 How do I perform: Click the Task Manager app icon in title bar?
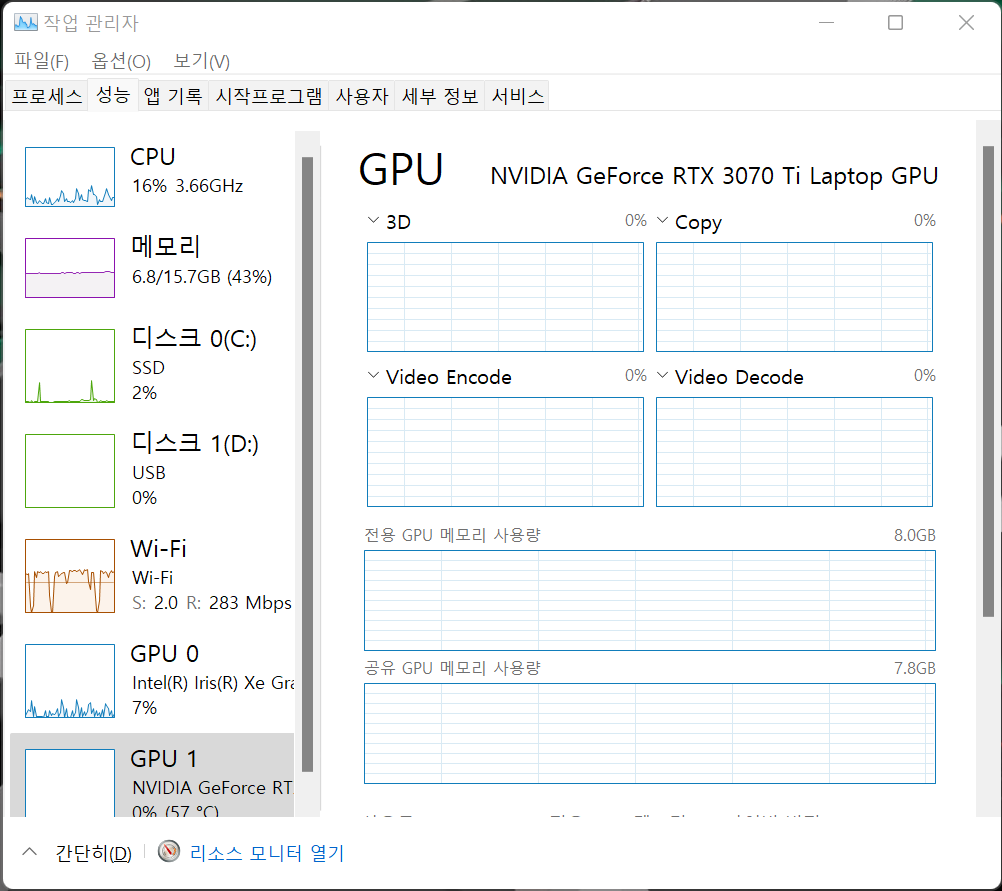(x=26, y=22)
